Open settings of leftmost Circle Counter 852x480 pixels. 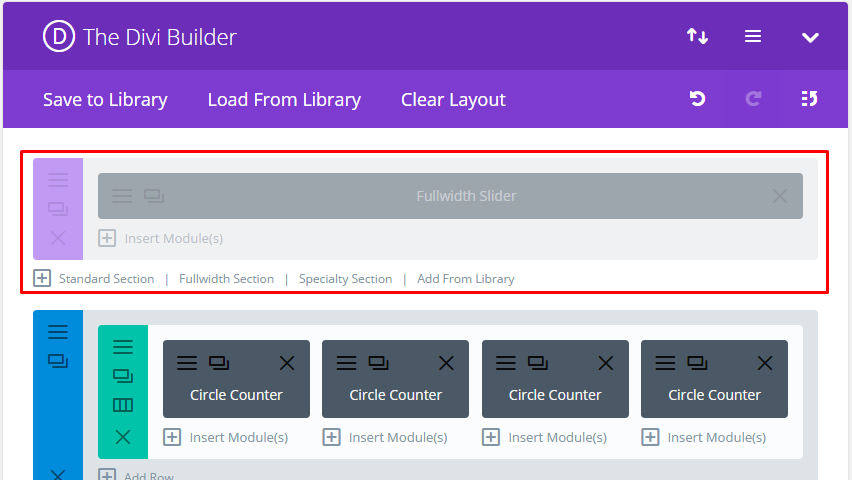click(187, 363)
